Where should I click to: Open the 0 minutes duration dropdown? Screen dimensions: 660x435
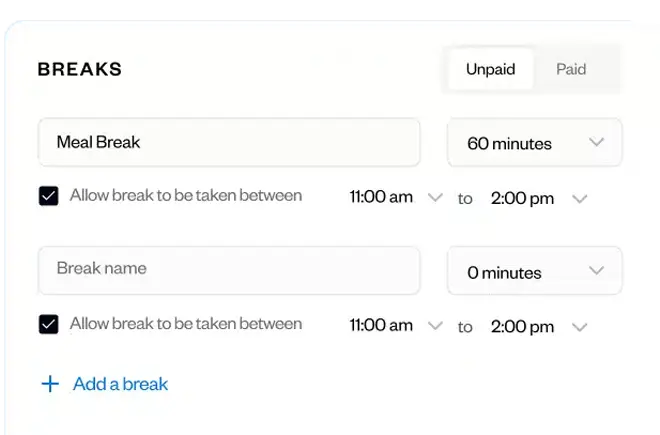point(535,270)
